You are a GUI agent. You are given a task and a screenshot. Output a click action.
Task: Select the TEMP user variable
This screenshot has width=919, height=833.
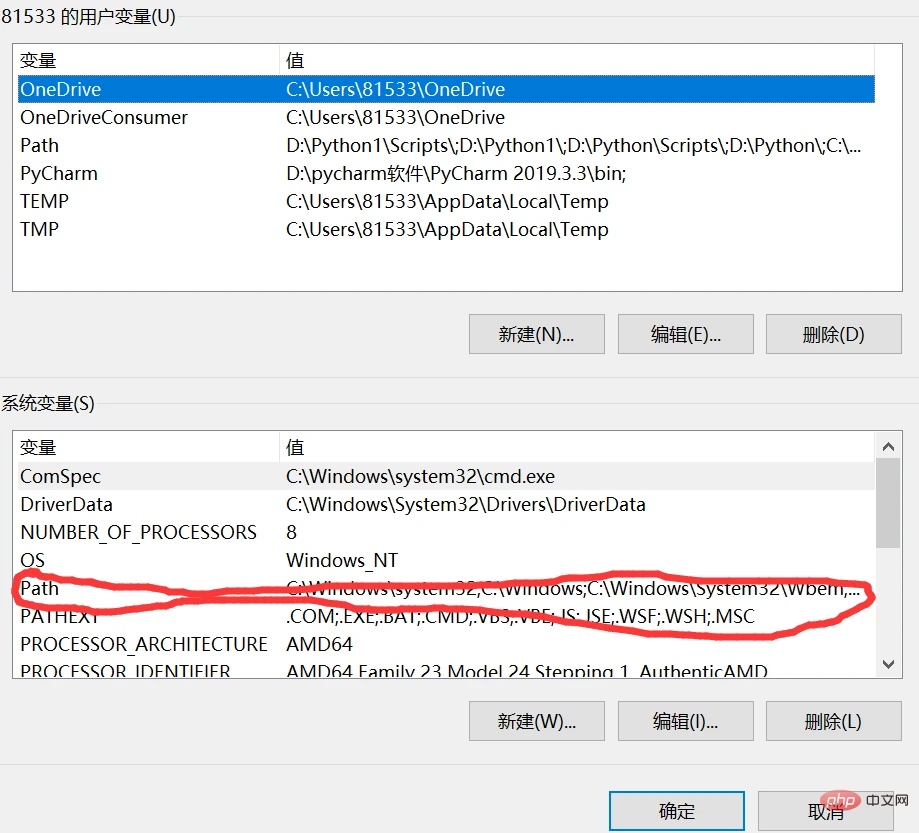coord(446,201)
